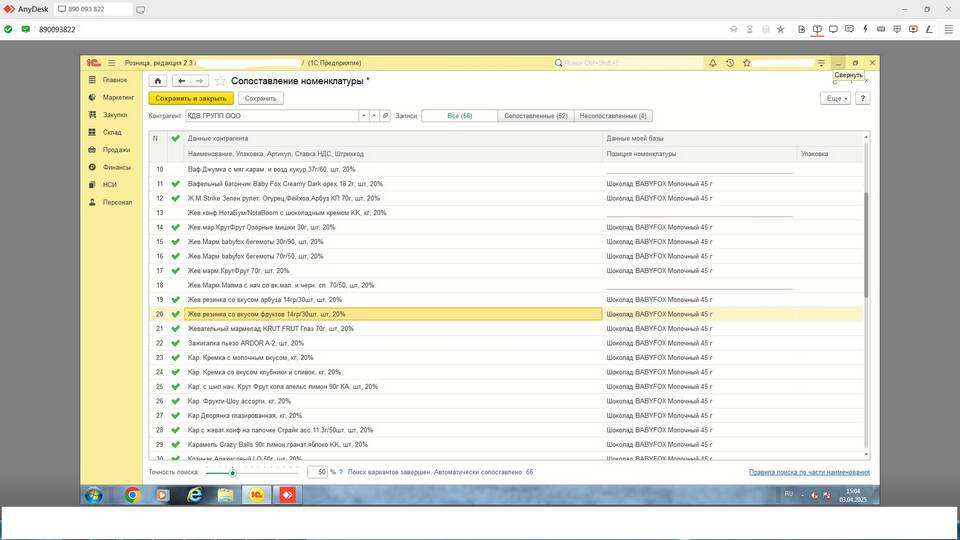
Task: Focus the 1C search field Ctrl+Shift+F
Action: (x=628, y=63)
